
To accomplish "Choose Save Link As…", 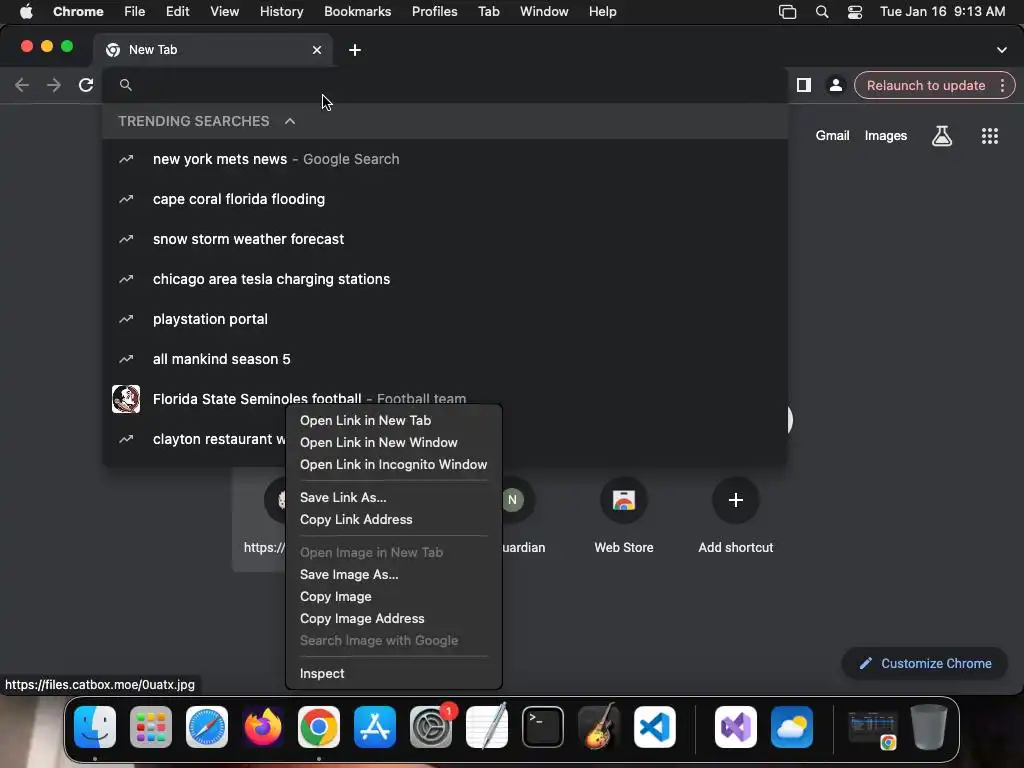I will pyautogui.click(x=394, y=498).
